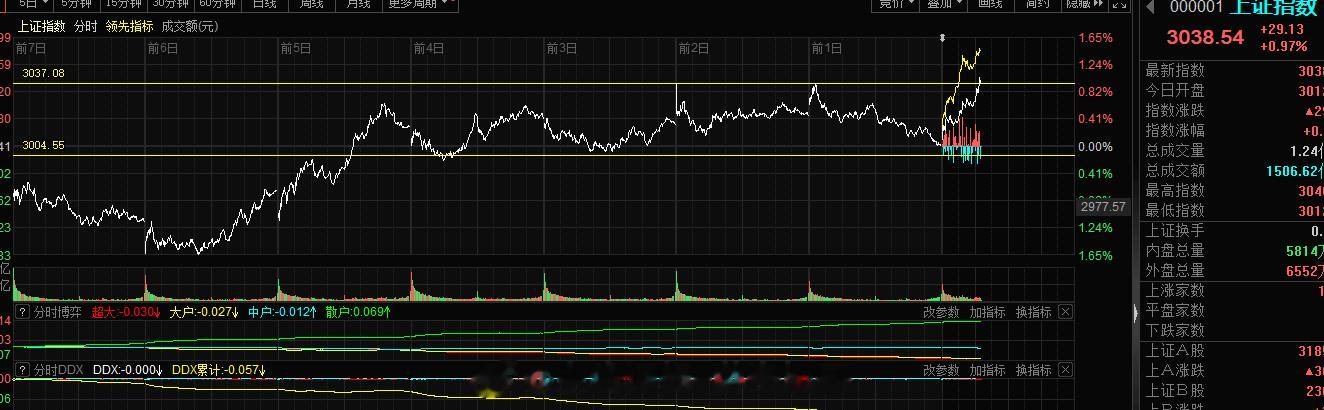The height and width of the screenshot is (410, 1324).
Task: Click the 分时DDX indicator name
Action: (x=58, y=370)
